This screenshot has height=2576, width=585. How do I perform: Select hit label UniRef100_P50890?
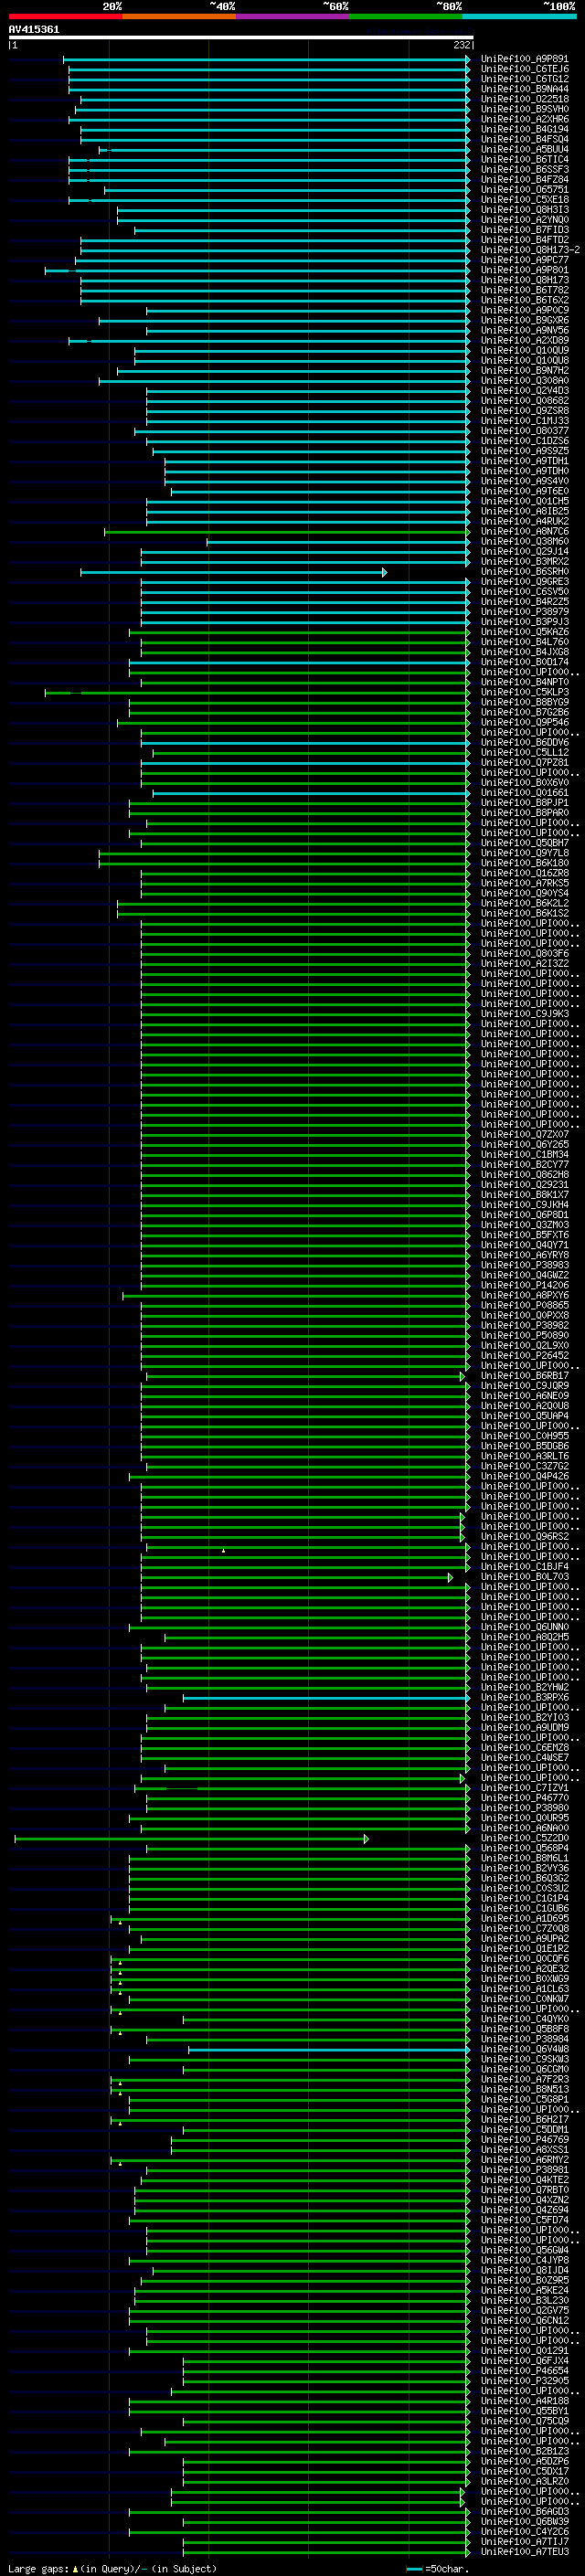524,1335
